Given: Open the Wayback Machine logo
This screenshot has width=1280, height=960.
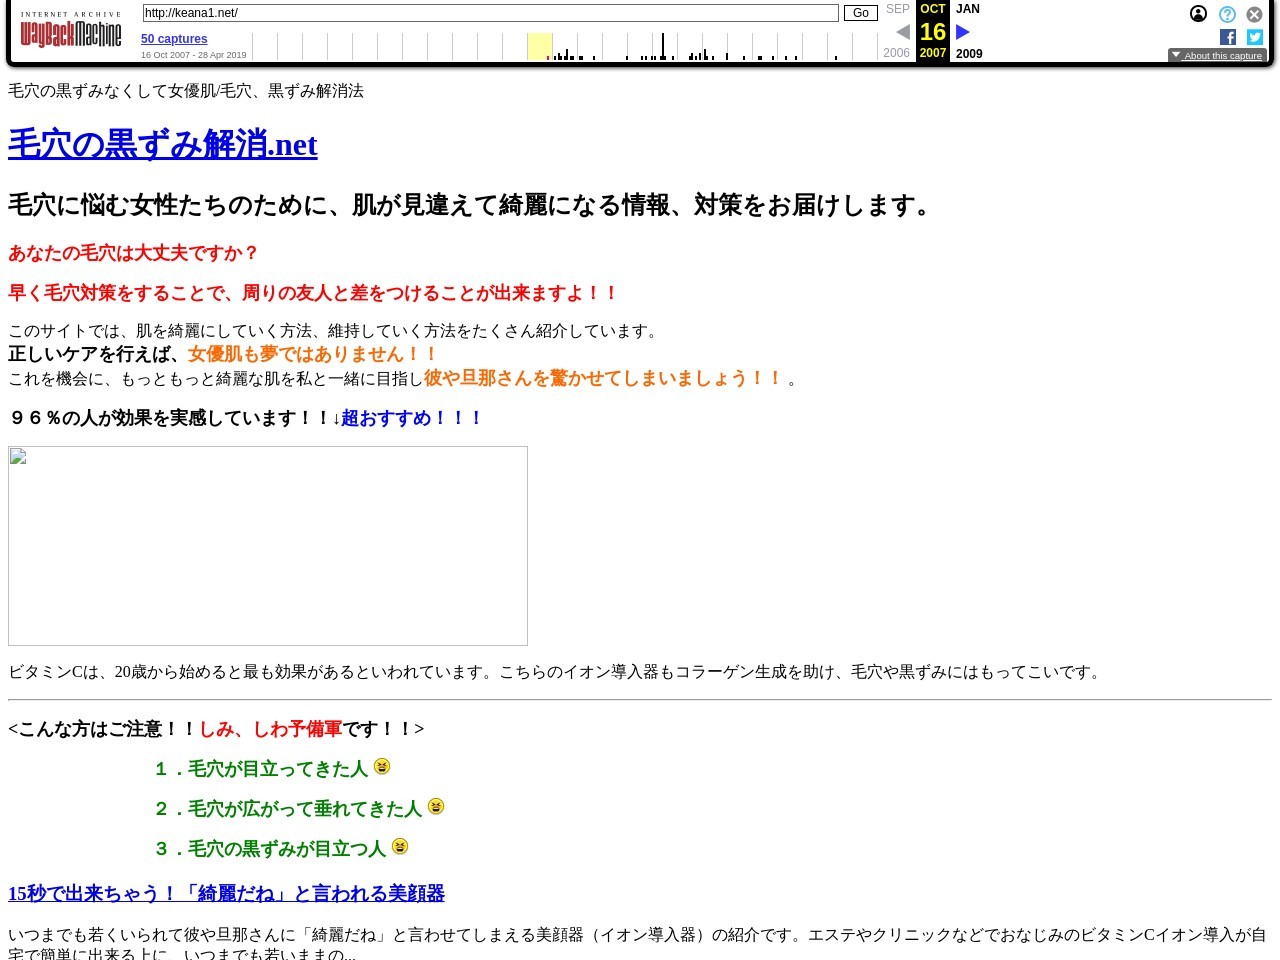Looking at the screenshot, I should (x=70, y=31).
